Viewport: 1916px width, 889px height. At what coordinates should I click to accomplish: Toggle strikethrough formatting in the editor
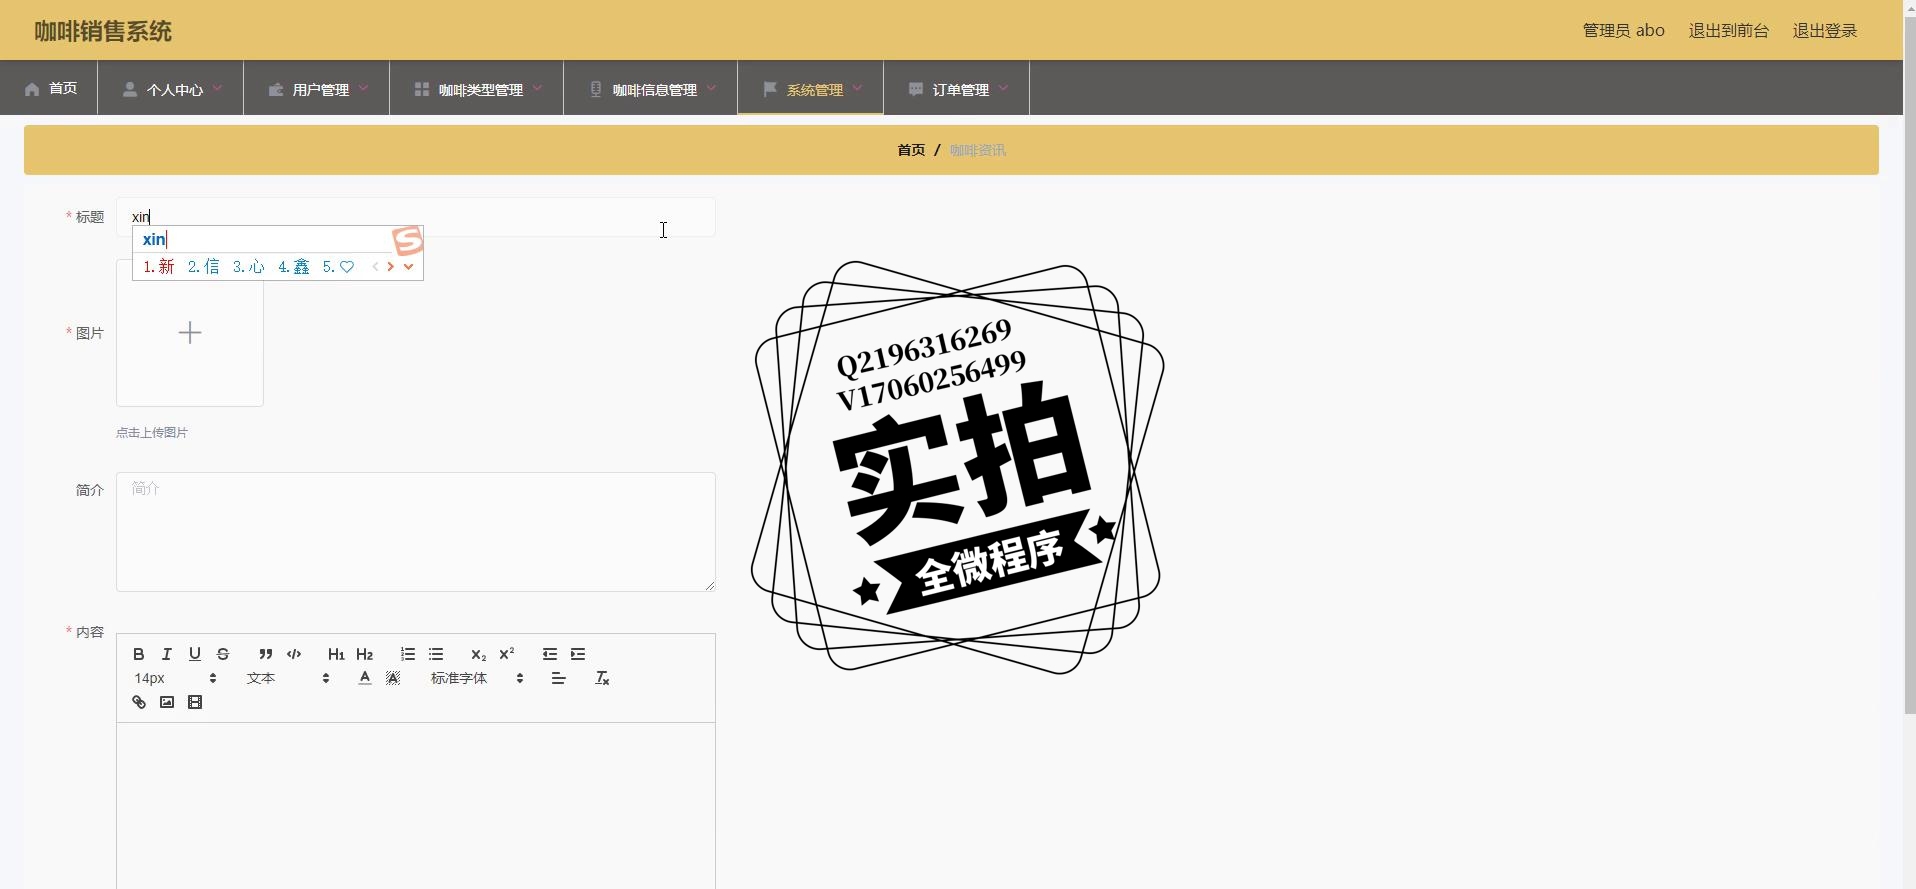pyautogui.click(x=223, y=654)
